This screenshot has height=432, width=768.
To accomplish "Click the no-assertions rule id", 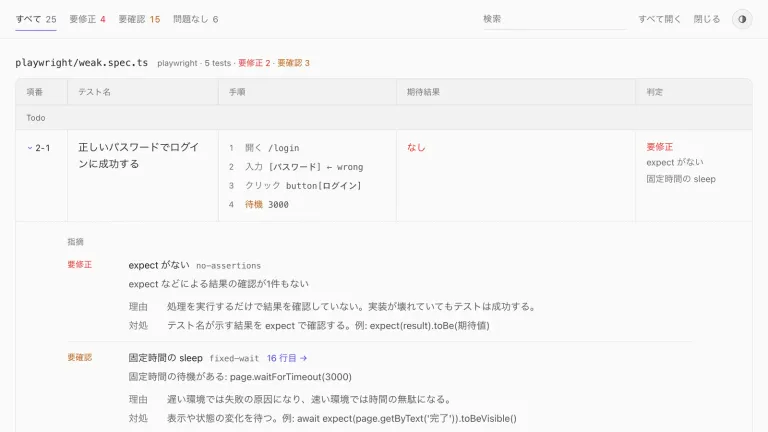I will [228, 265].
